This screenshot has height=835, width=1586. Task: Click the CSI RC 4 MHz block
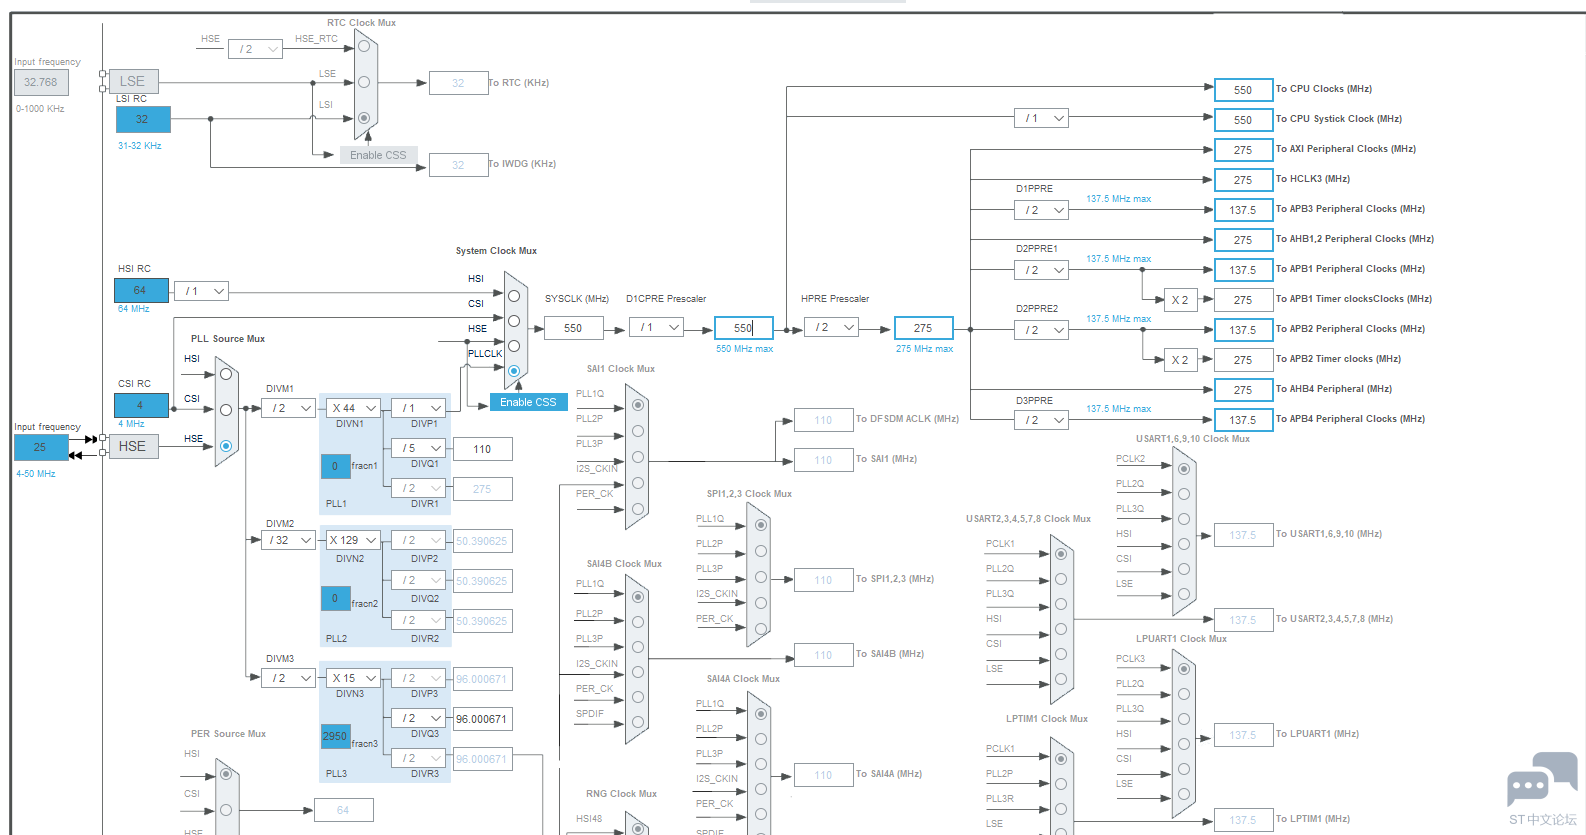[x=141, y=405]
